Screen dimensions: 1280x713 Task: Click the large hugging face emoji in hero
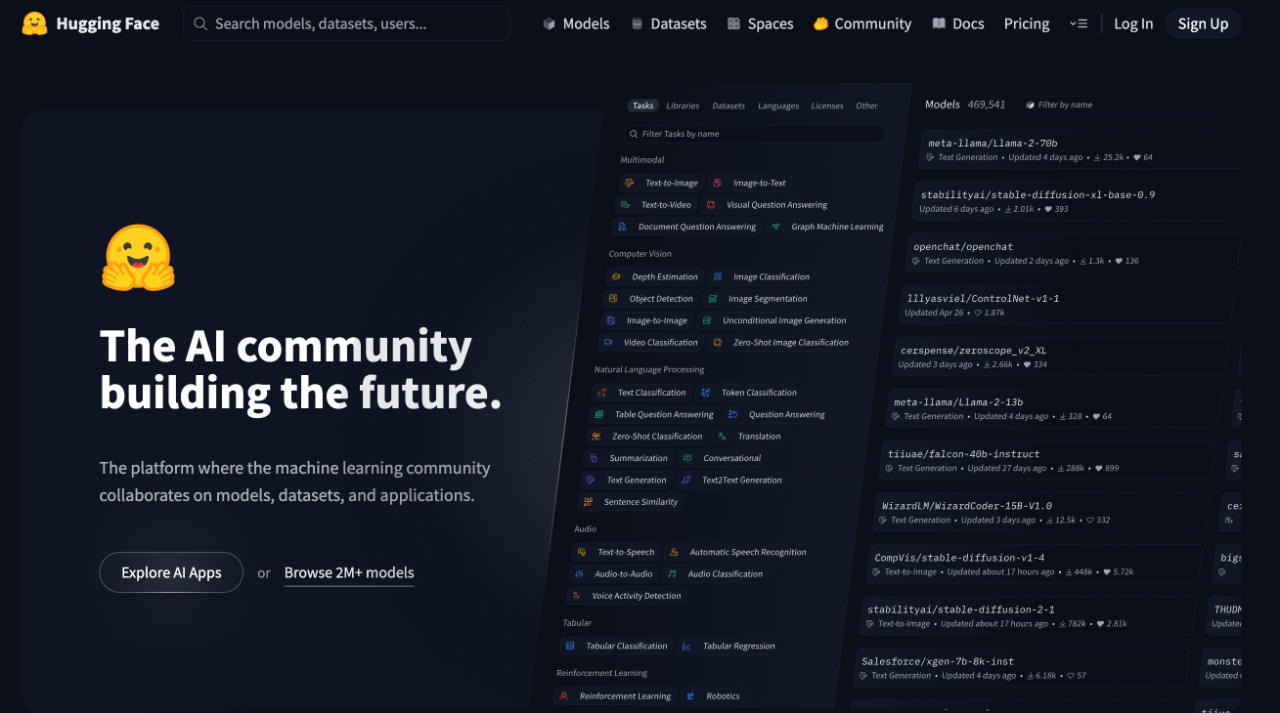(138, 258)
